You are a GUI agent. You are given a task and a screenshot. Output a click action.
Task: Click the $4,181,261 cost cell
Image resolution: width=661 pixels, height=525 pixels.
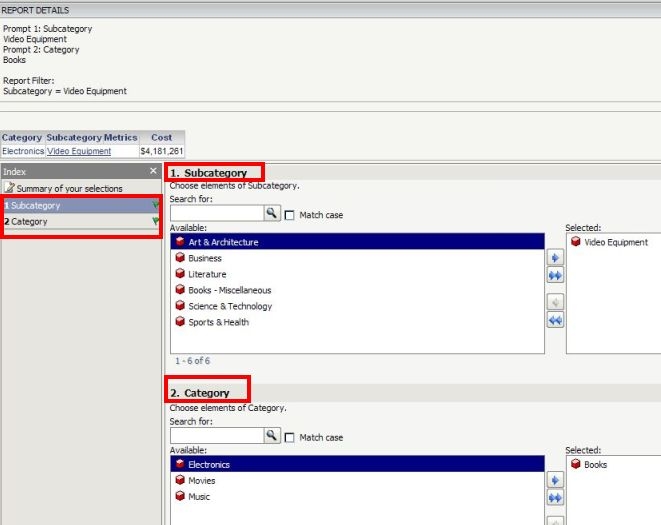click(x=162, y=151)
